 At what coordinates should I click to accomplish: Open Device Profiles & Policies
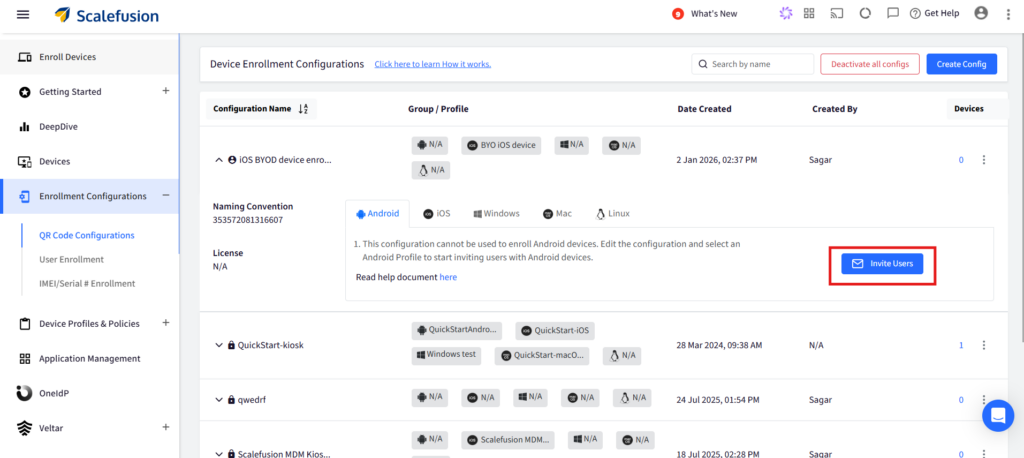tap(89, 323)
